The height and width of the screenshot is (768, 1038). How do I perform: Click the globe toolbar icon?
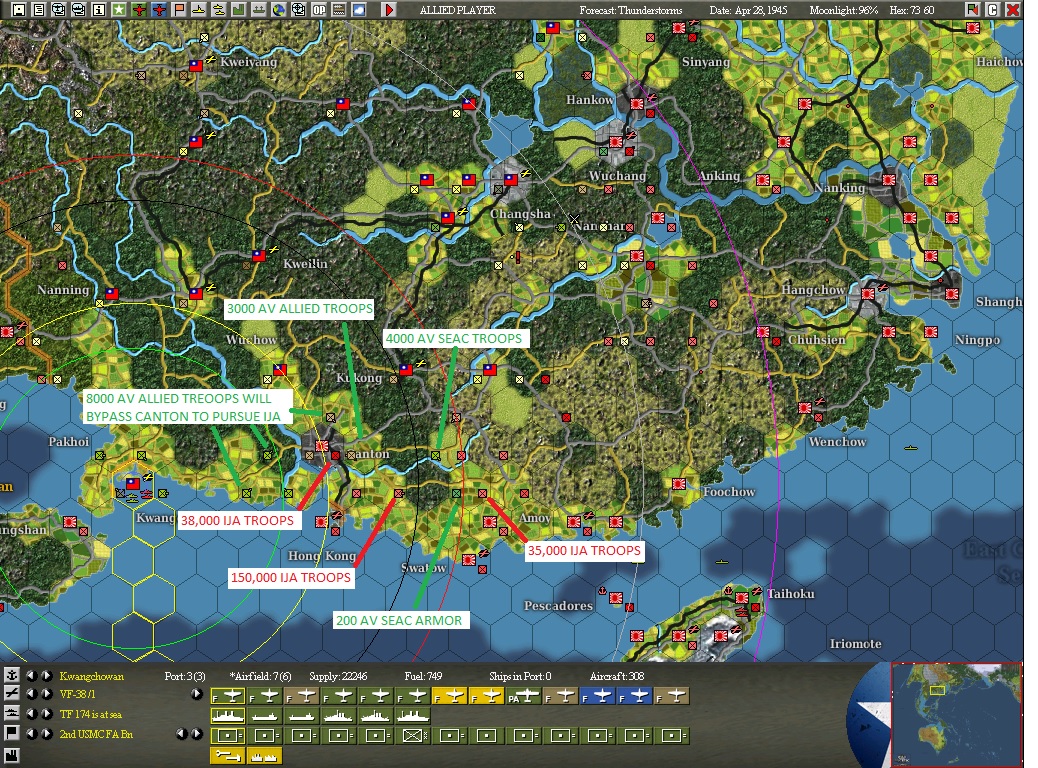tap(279, 9)
